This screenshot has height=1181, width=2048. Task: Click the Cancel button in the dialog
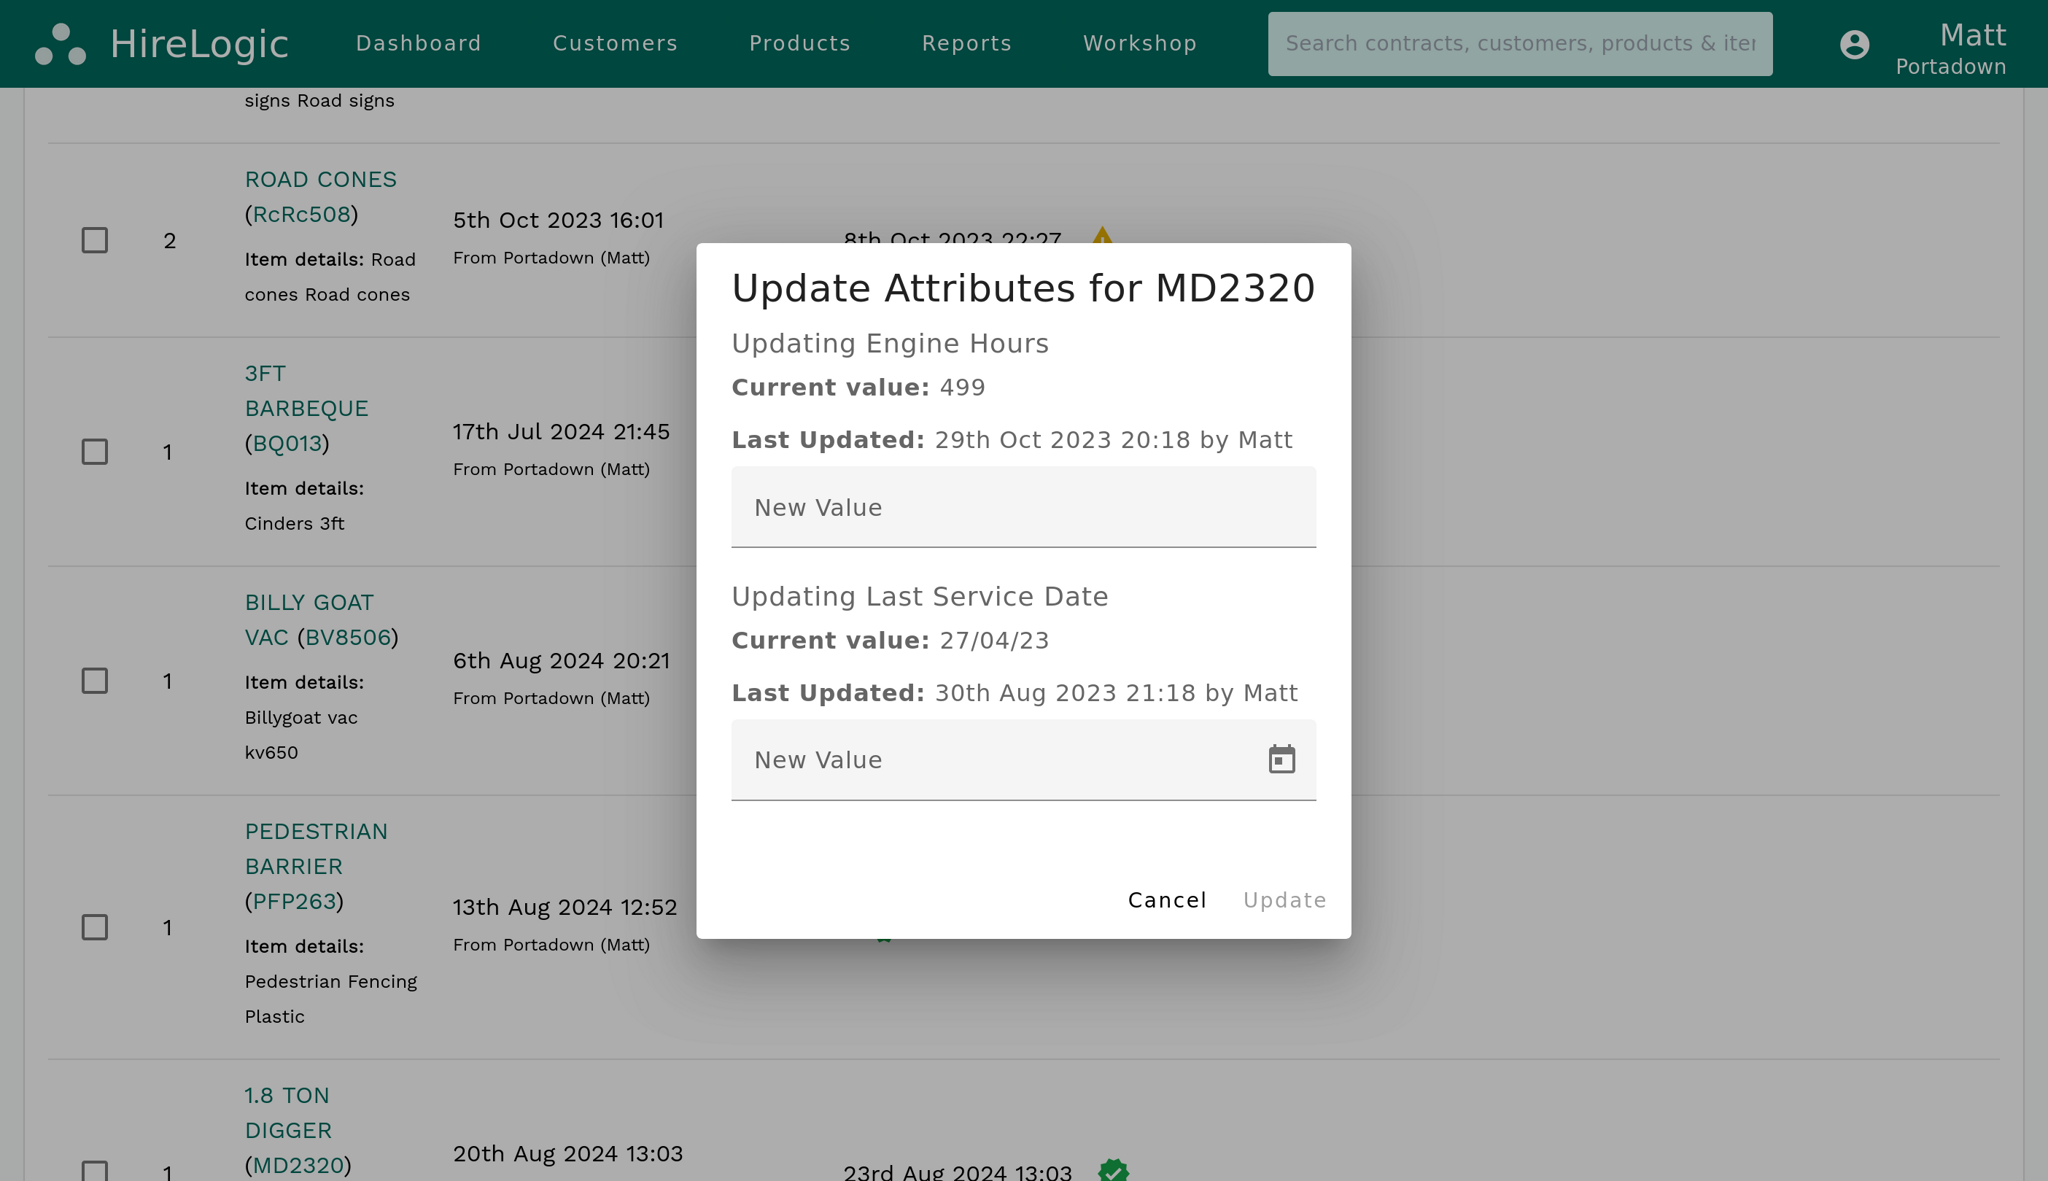1166,899
